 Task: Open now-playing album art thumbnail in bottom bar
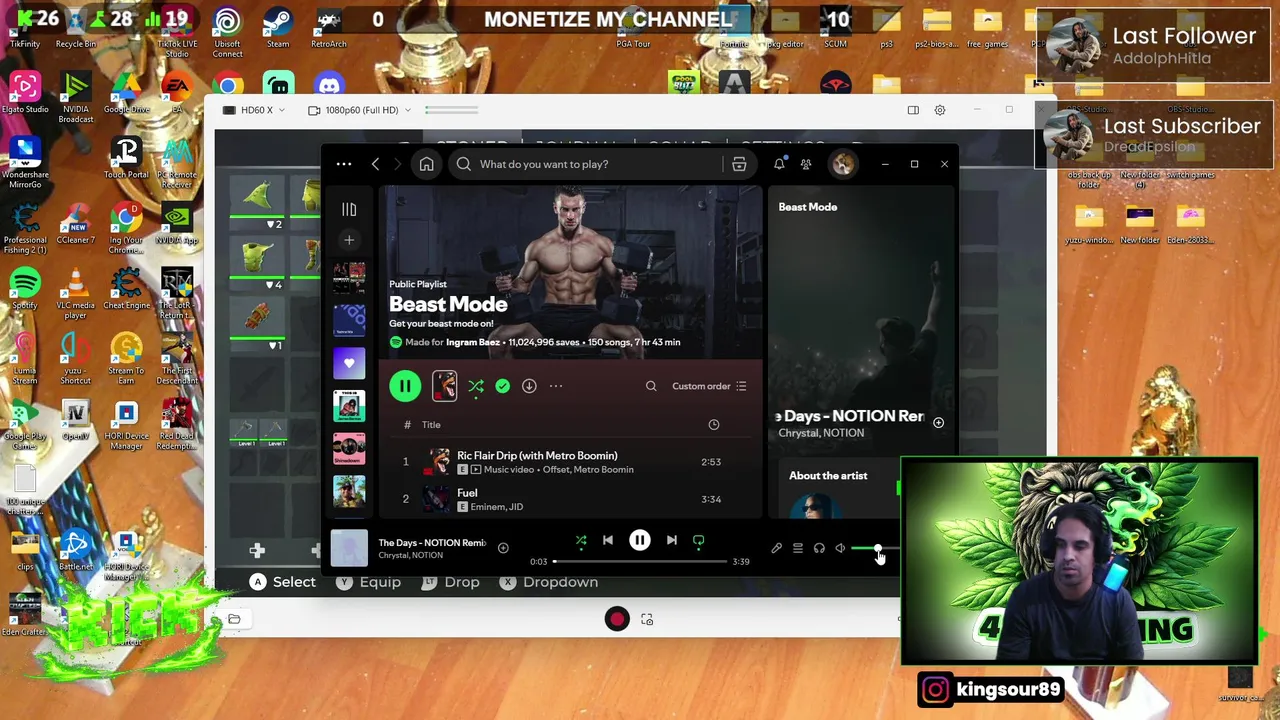click(349, 548)
